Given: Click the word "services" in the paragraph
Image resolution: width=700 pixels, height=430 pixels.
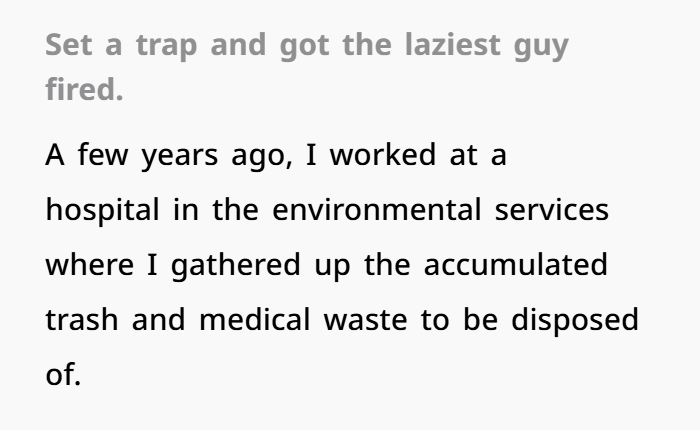Looking at the screenshot, I should (x=552, y=209).
